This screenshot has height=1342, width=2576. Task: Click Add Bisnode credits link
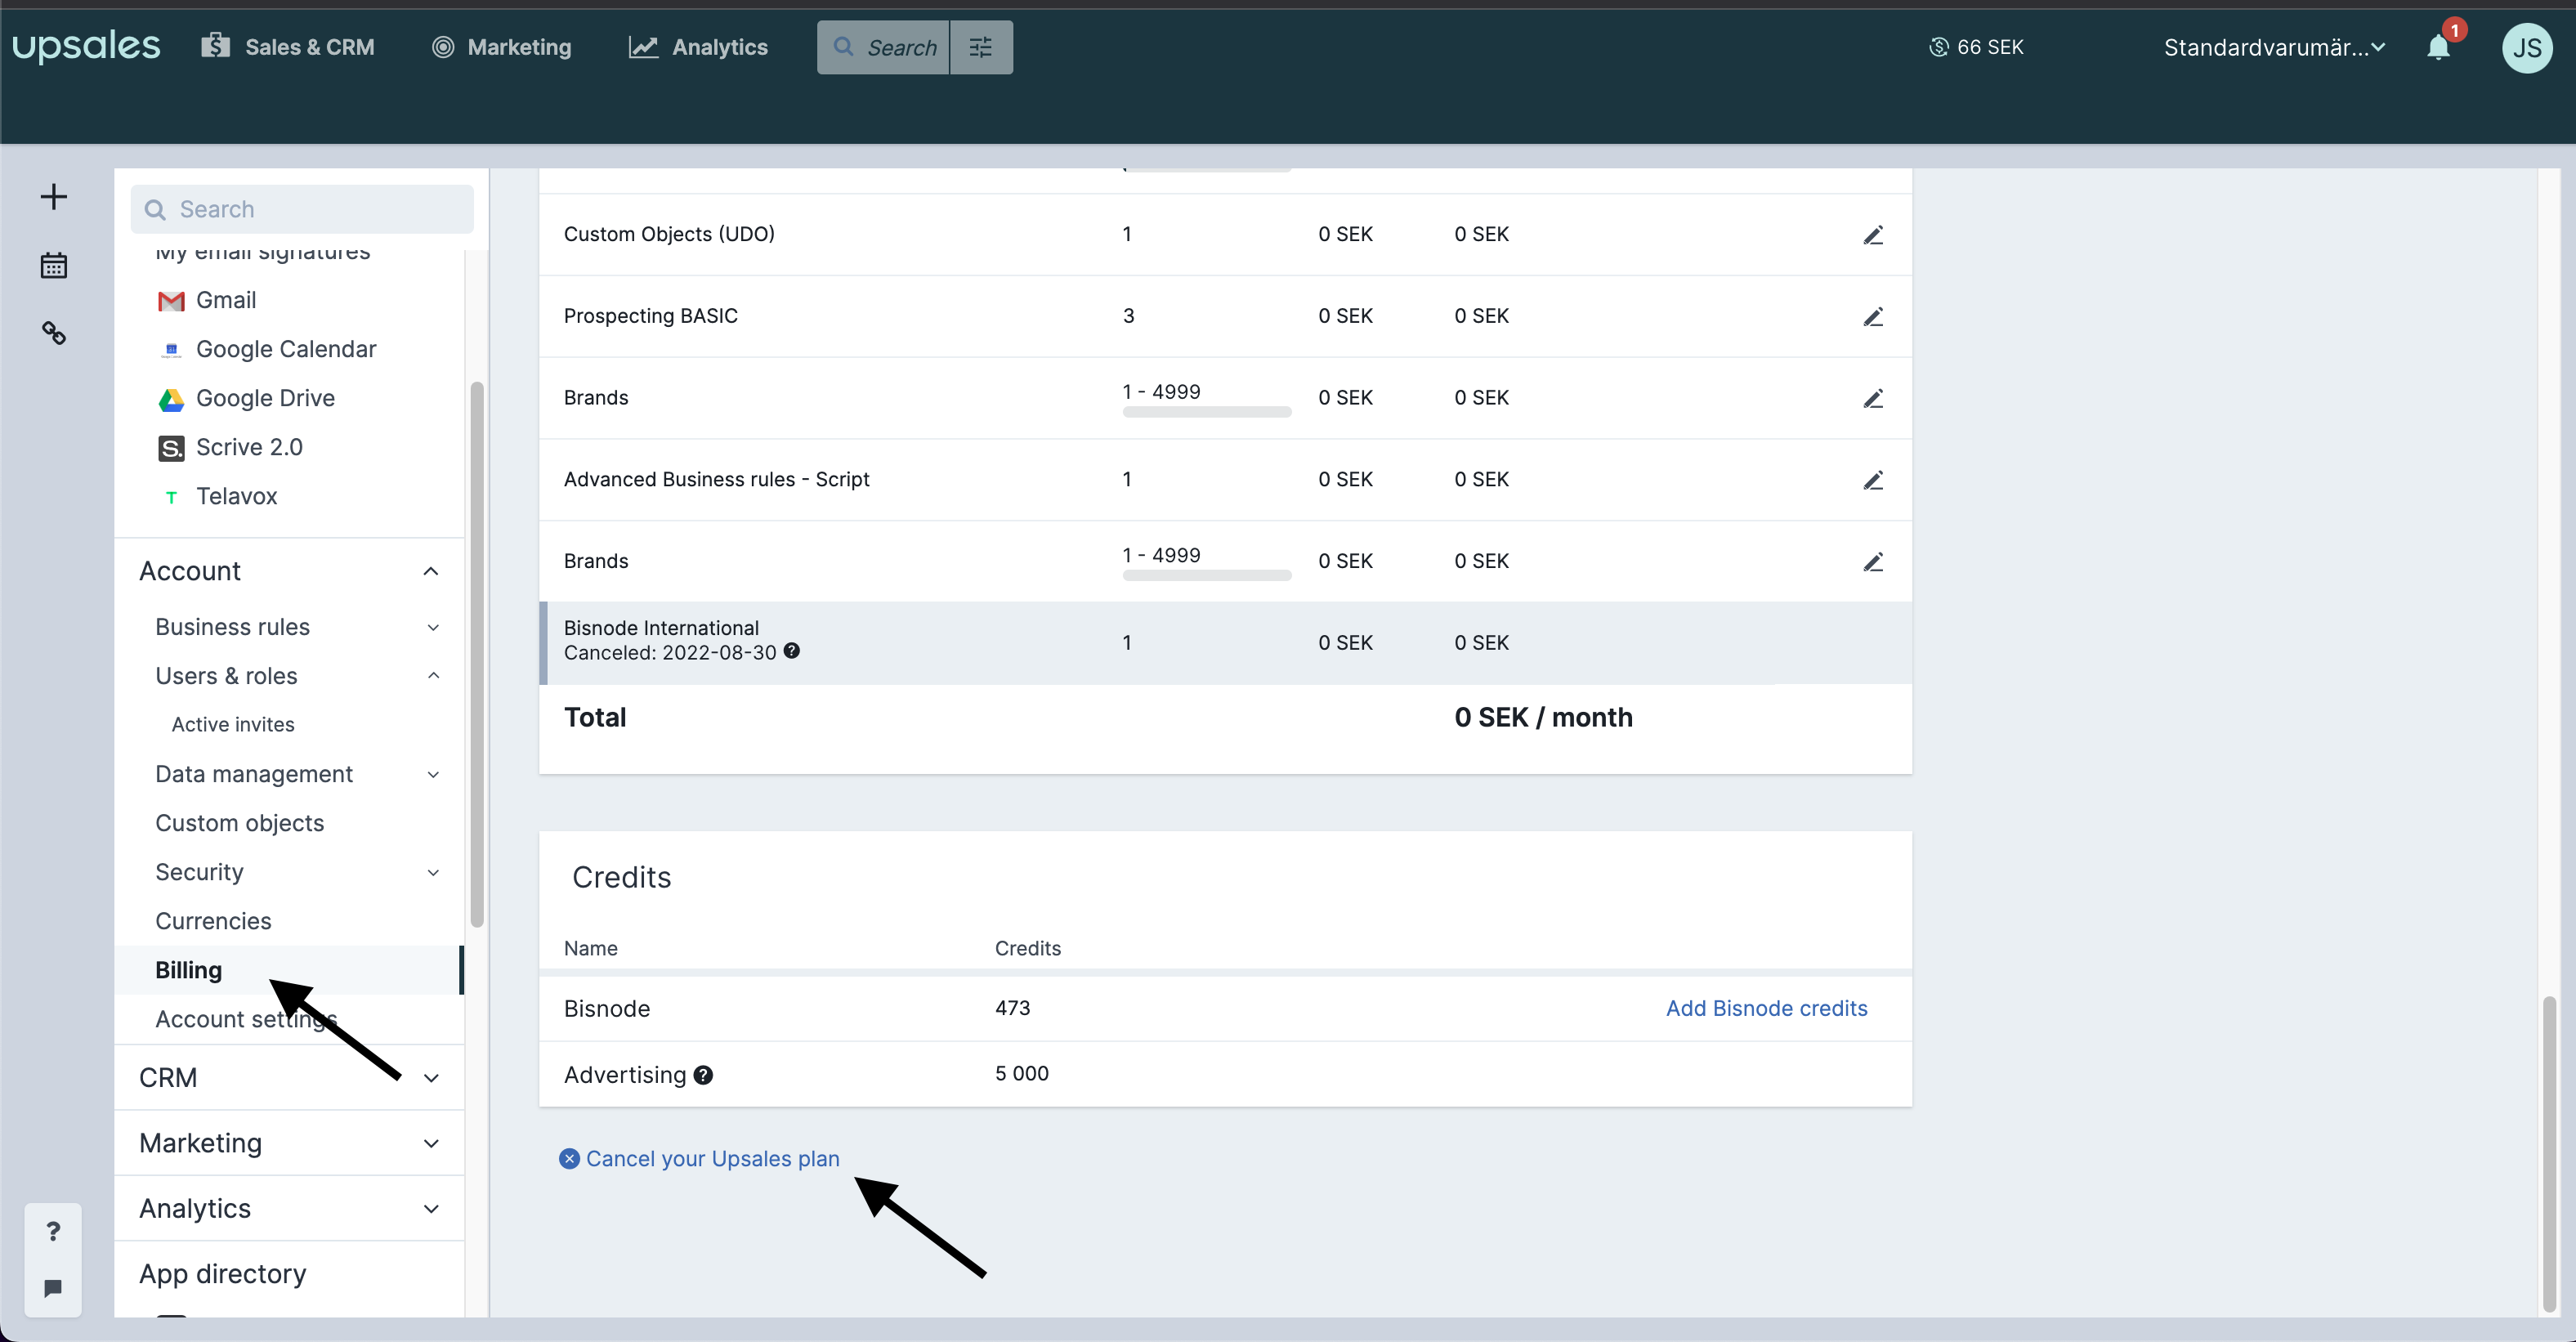pos(1766,1008)
